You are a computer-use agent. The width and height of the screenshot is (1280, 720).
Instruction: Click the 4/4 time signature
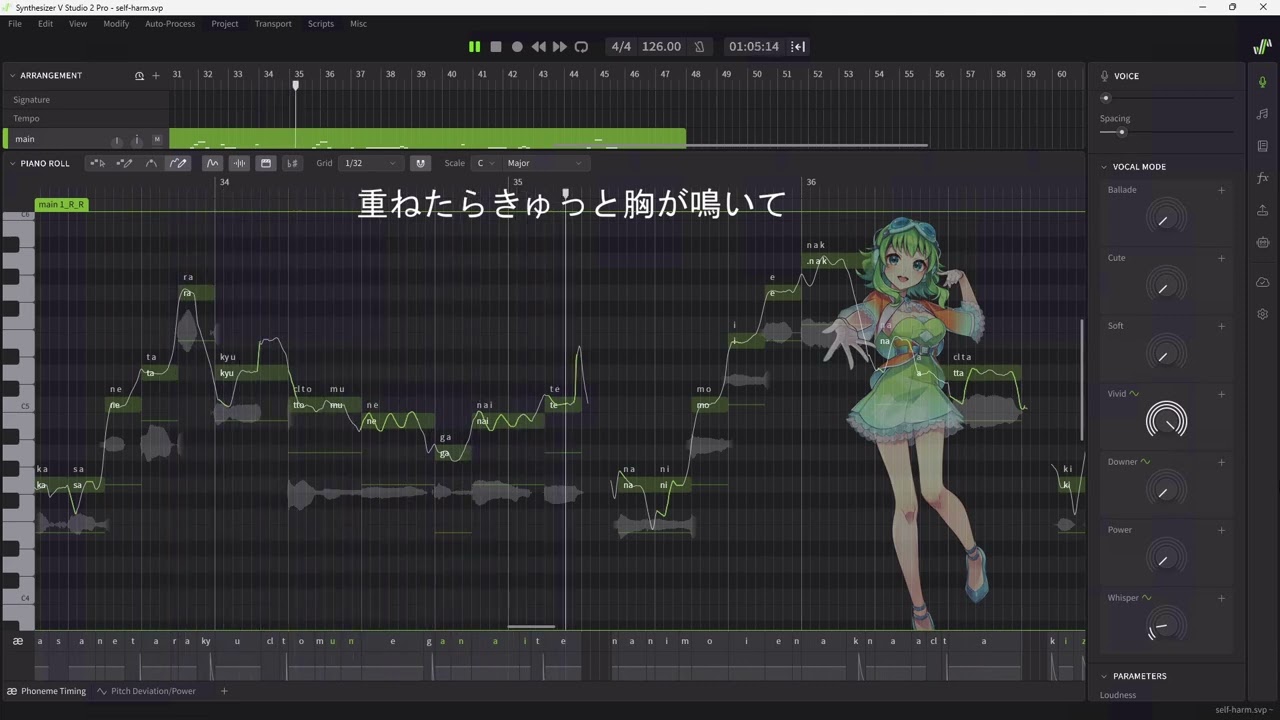pyautogui.click(x=621, y=47)
